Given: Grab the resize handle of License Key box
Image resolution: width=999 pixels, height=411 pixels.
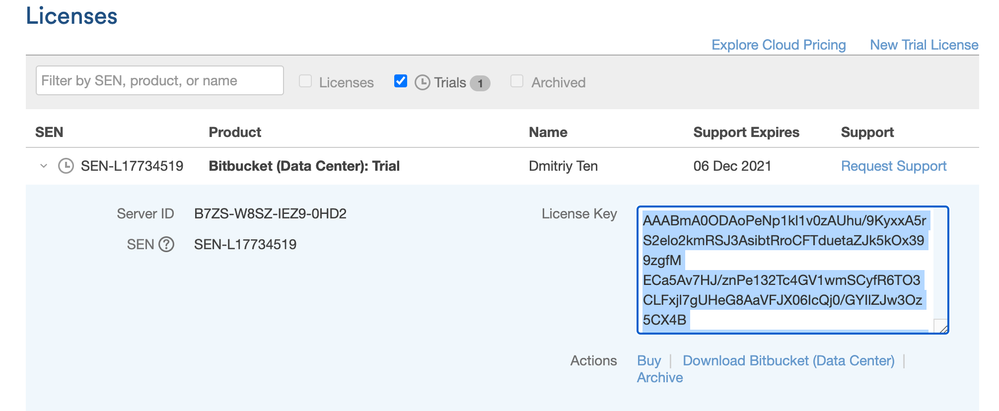Looking at the screenshot, I should click(940, 326).
